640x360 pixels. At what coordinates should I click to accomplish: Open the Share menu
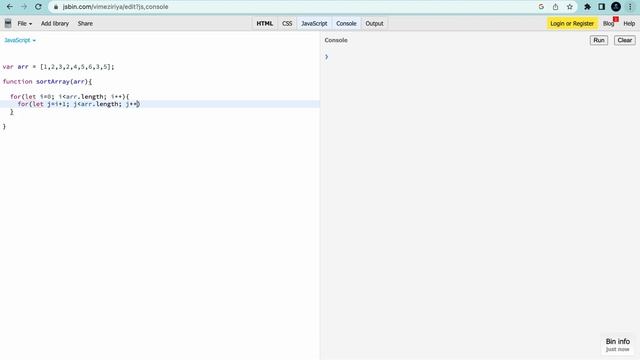coord(85,24)
